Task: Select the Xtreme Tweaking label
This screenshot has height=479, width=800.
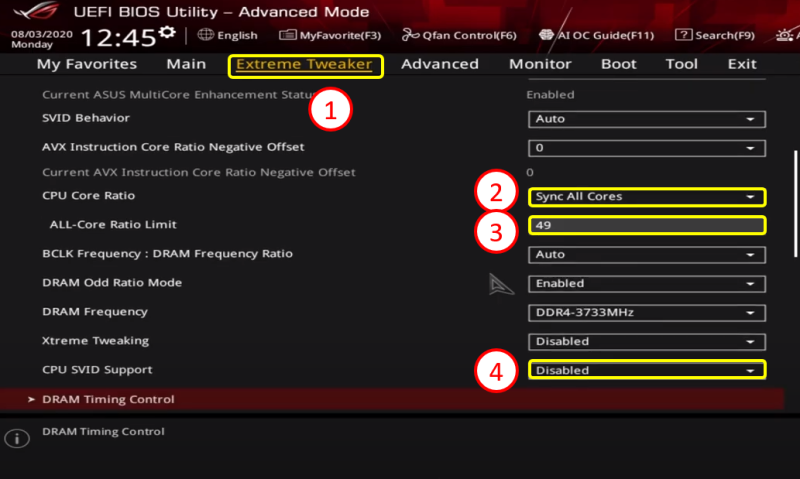Action: 95,341
